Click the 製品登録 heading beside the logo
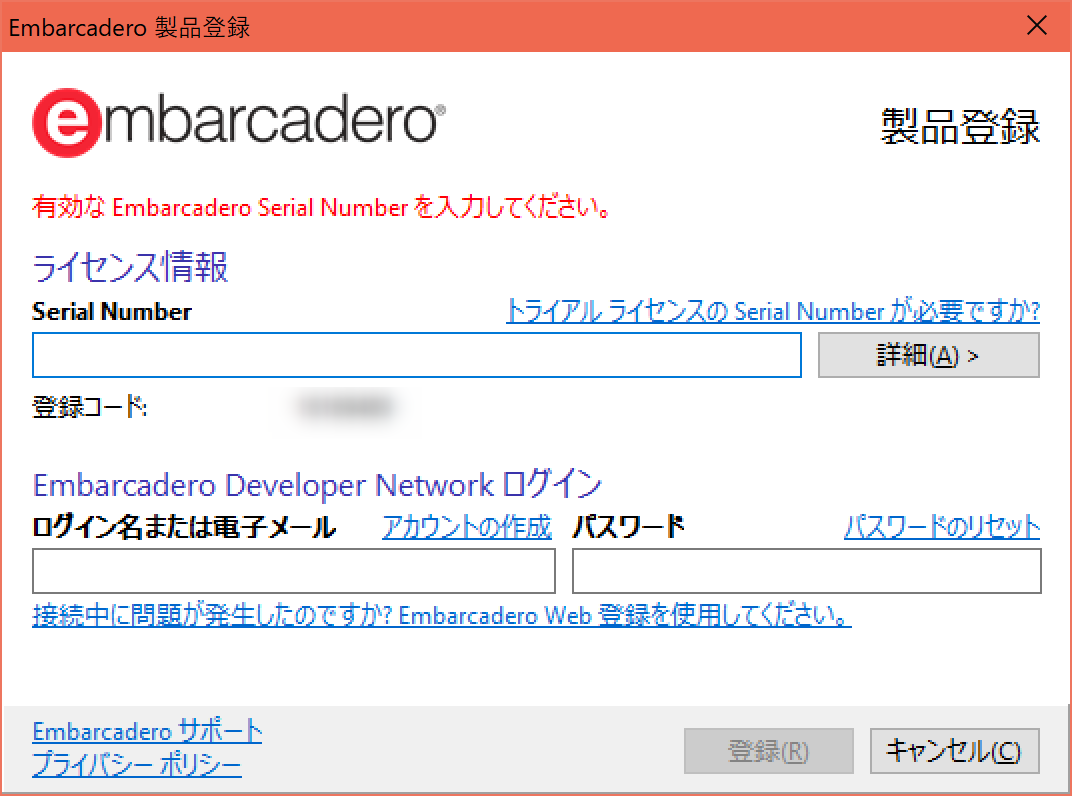The height and width of the screenshot is (796, 1072). (x=960, y=126)
